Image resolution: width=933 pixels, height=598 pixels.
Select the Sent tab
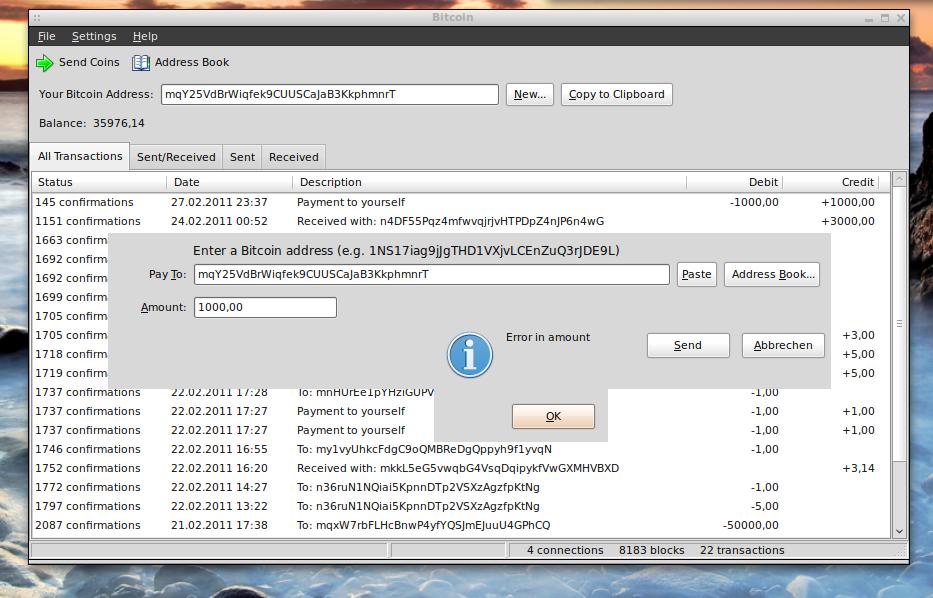point(242,157)
